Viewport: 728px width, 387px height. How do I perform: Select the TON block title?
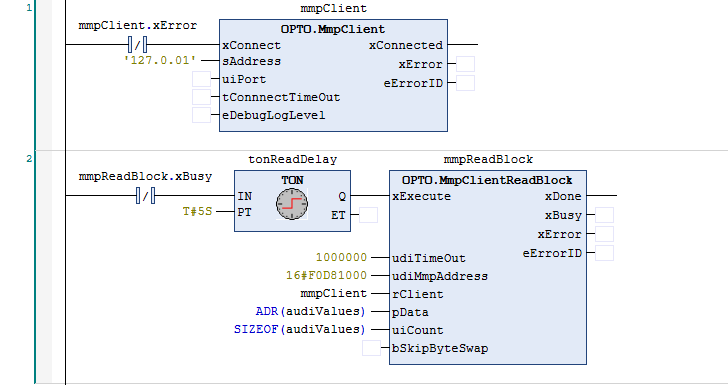click(292, 180)
